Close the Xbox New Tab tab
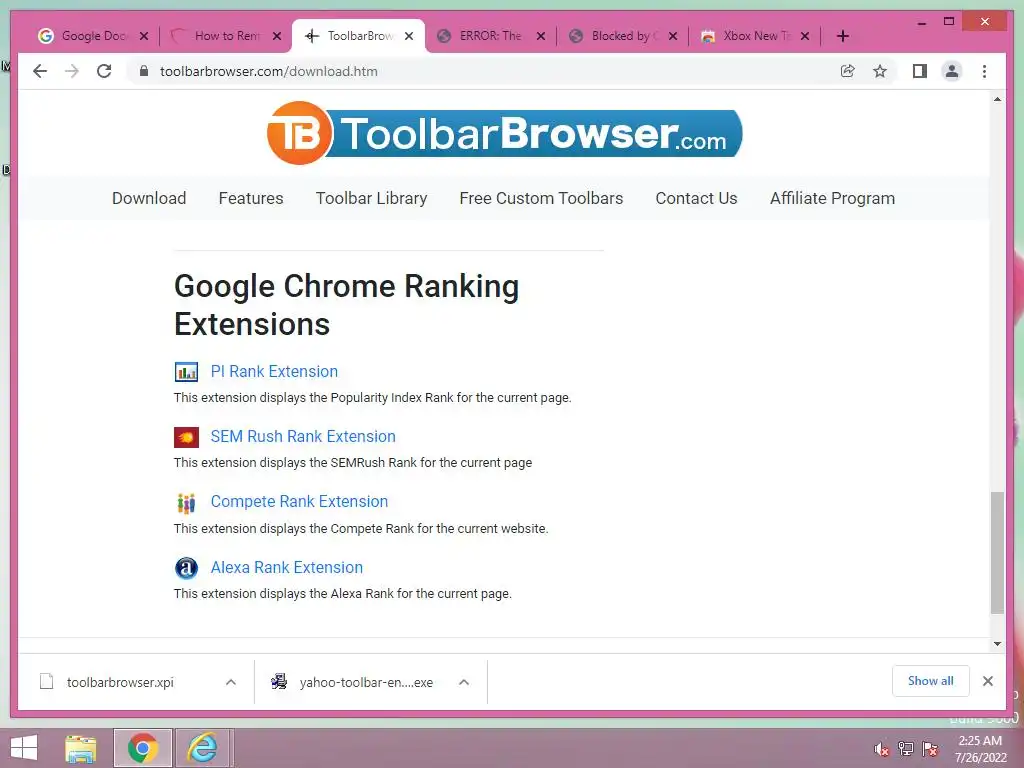The image size is (1024, 768). (x=805, y=36)
